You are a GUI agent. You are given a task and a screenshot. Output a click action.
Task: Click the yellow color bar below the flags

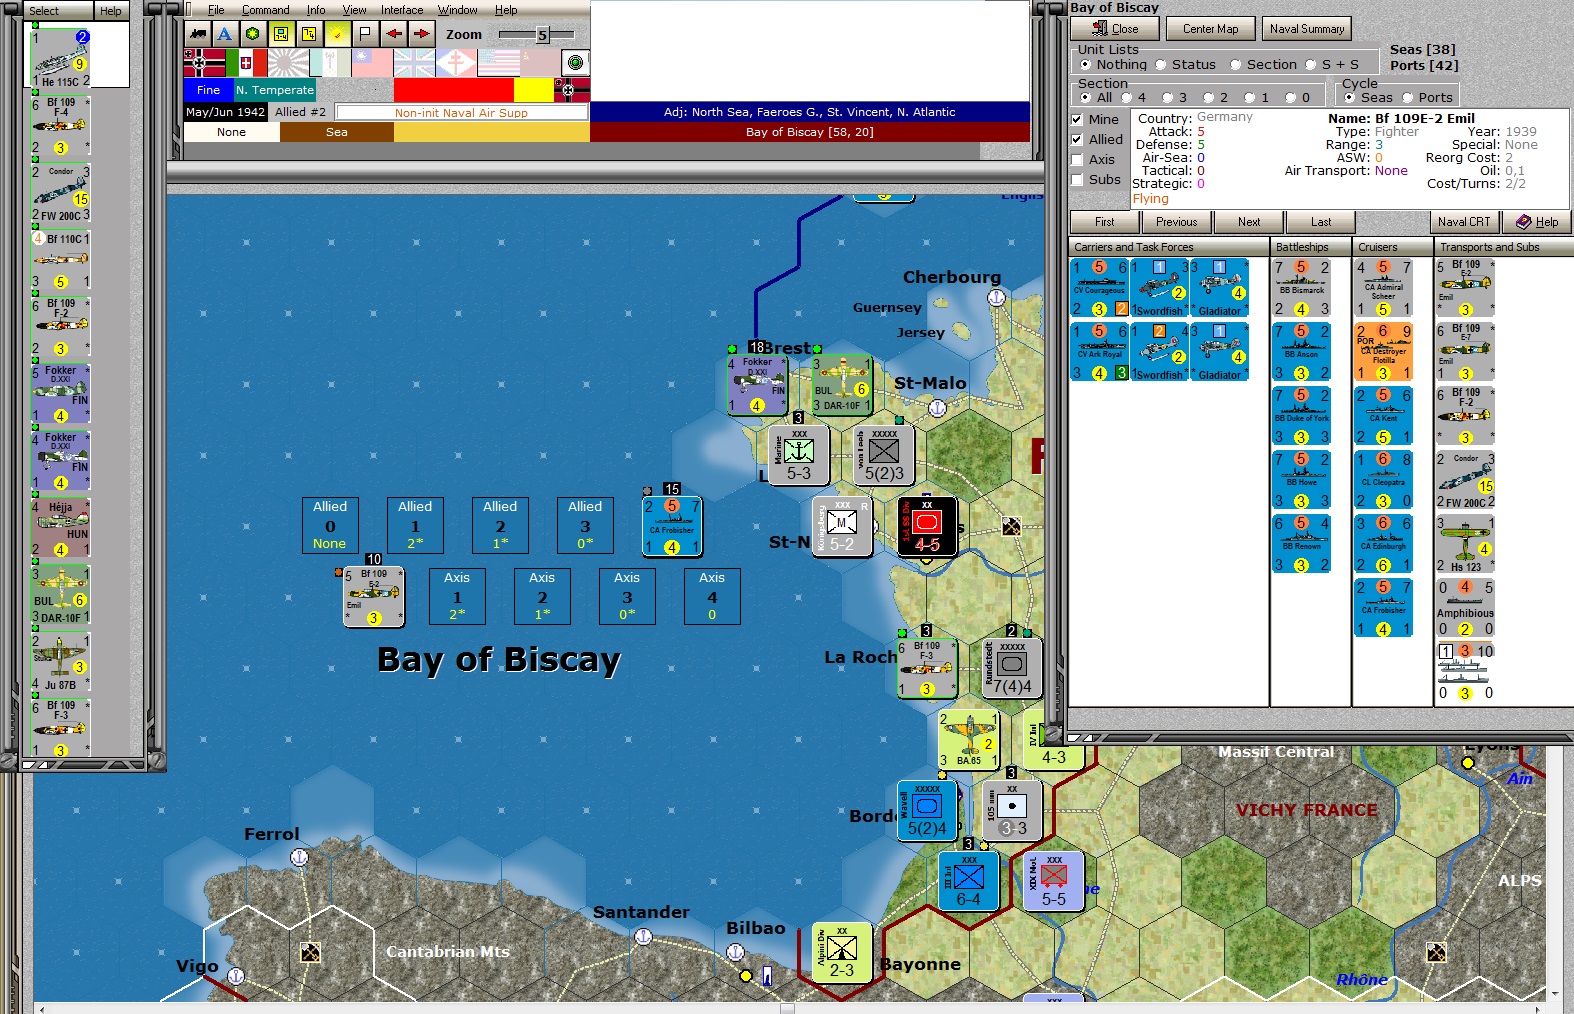tap(533, 90)
